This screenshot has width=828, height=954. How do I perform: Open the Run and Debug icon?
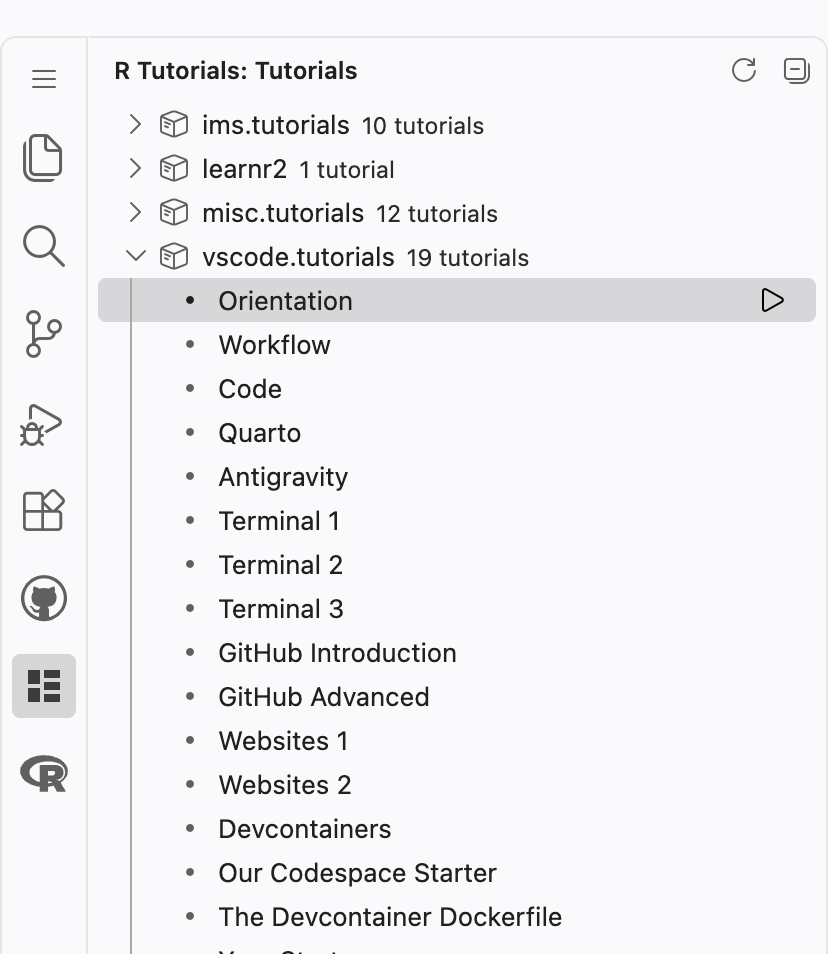tap(41, 425)
